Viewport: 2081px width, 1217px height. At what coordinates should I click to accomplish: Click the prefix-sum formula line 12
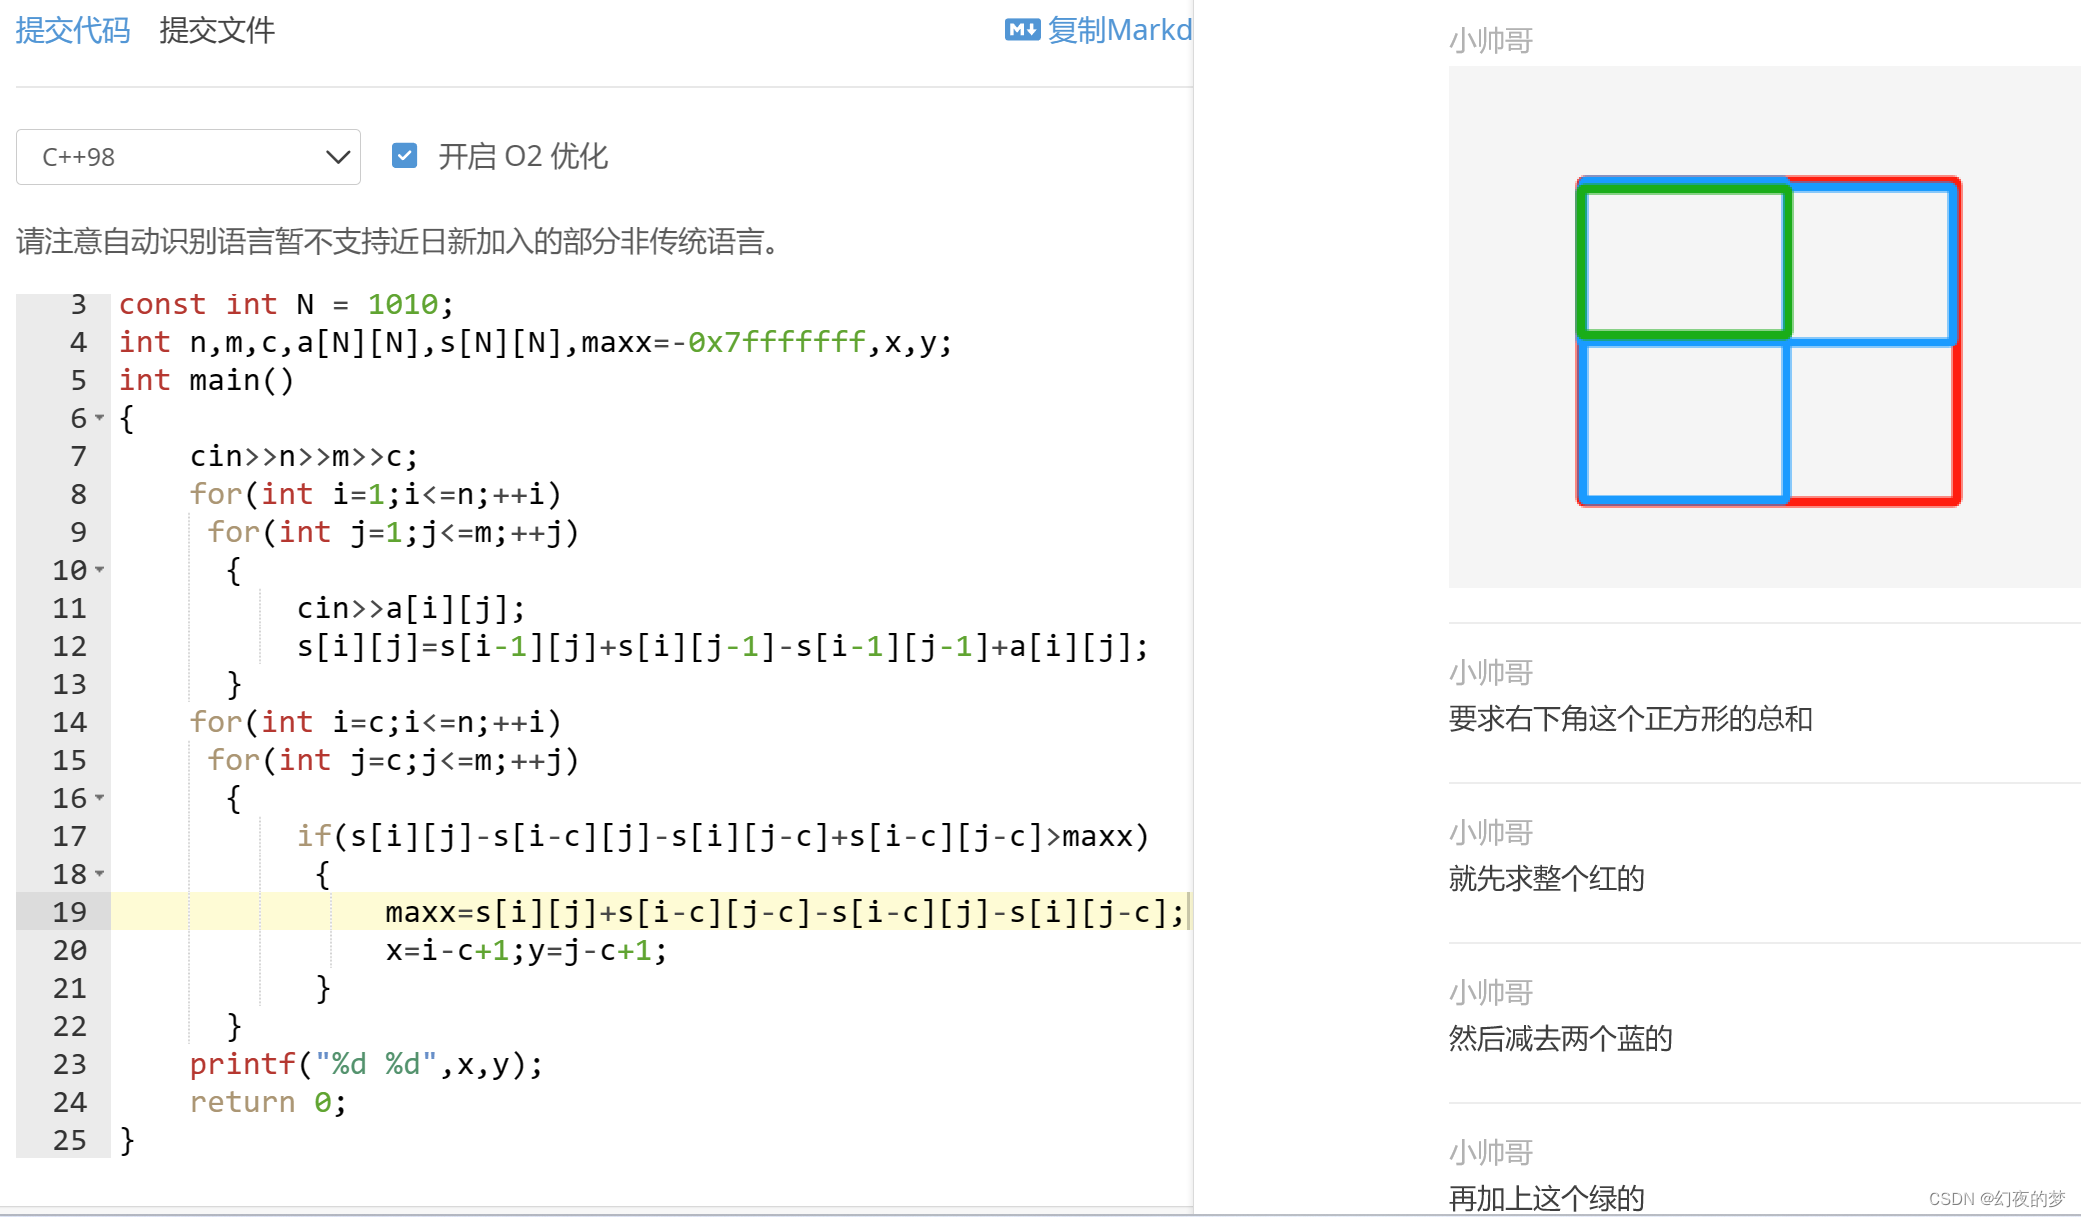point(722,646)
